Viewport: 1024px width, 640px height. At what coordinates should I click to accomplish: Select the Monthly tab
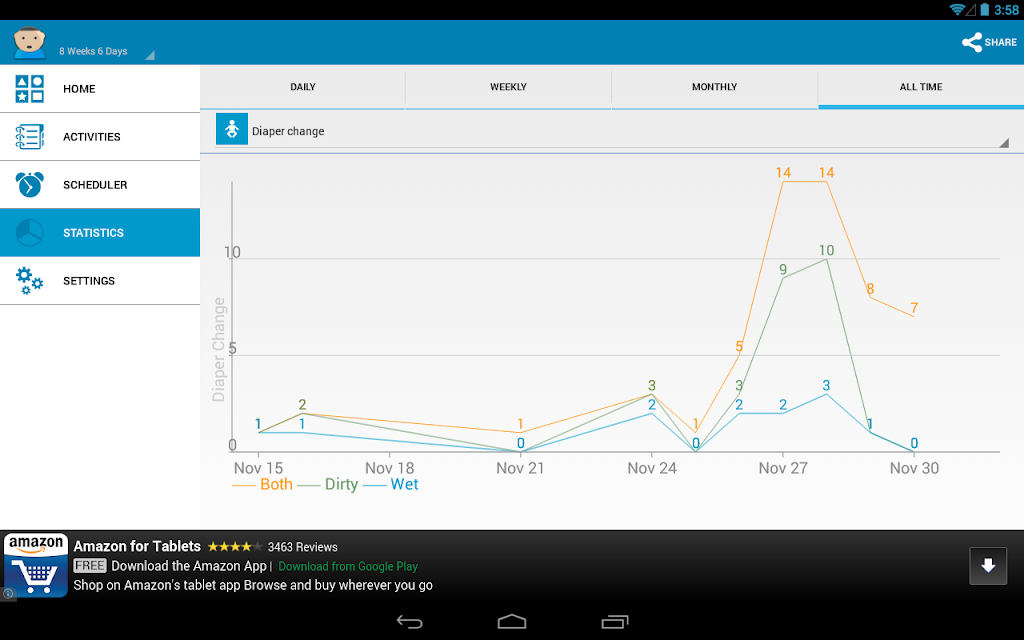714,87
